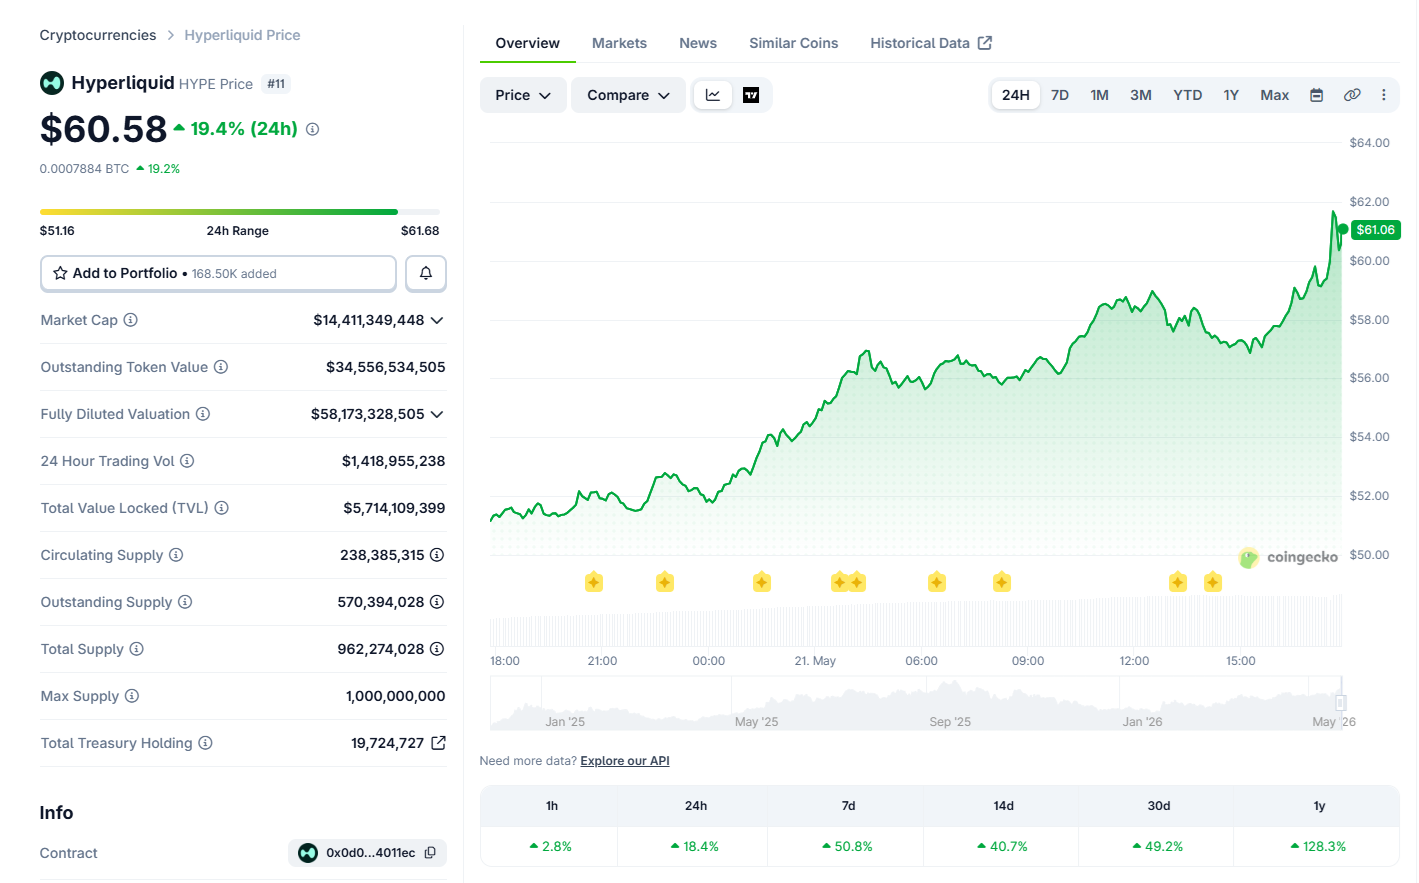The height and width of the screenshot is (883, 1419).
Task: Click the Explore our API link
Action: [x=625, y=761]
